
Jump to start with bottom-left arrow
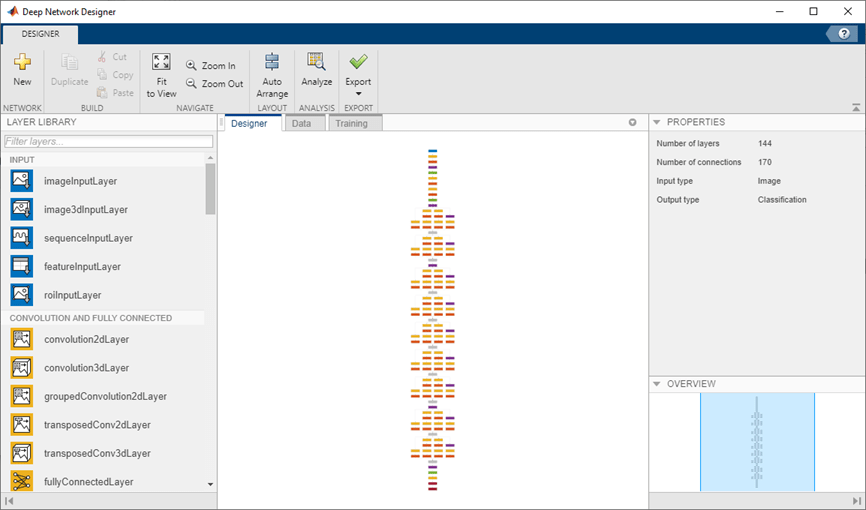point(9,501)
